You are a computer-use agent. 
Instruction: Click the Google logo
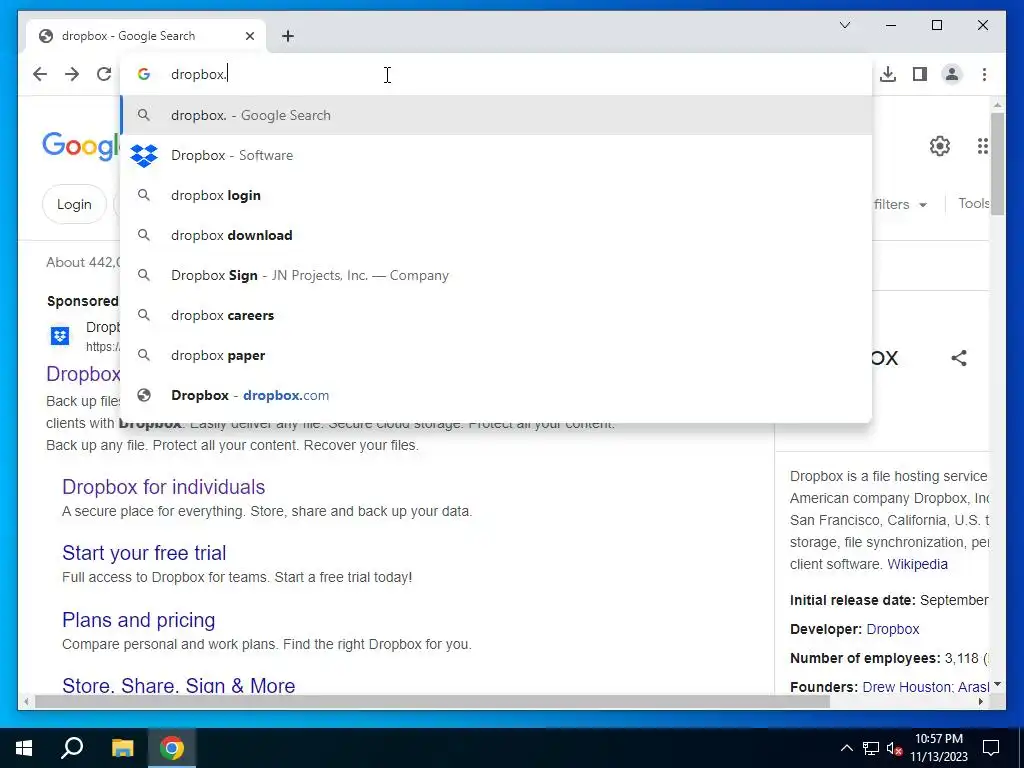[x=81, y=145]
